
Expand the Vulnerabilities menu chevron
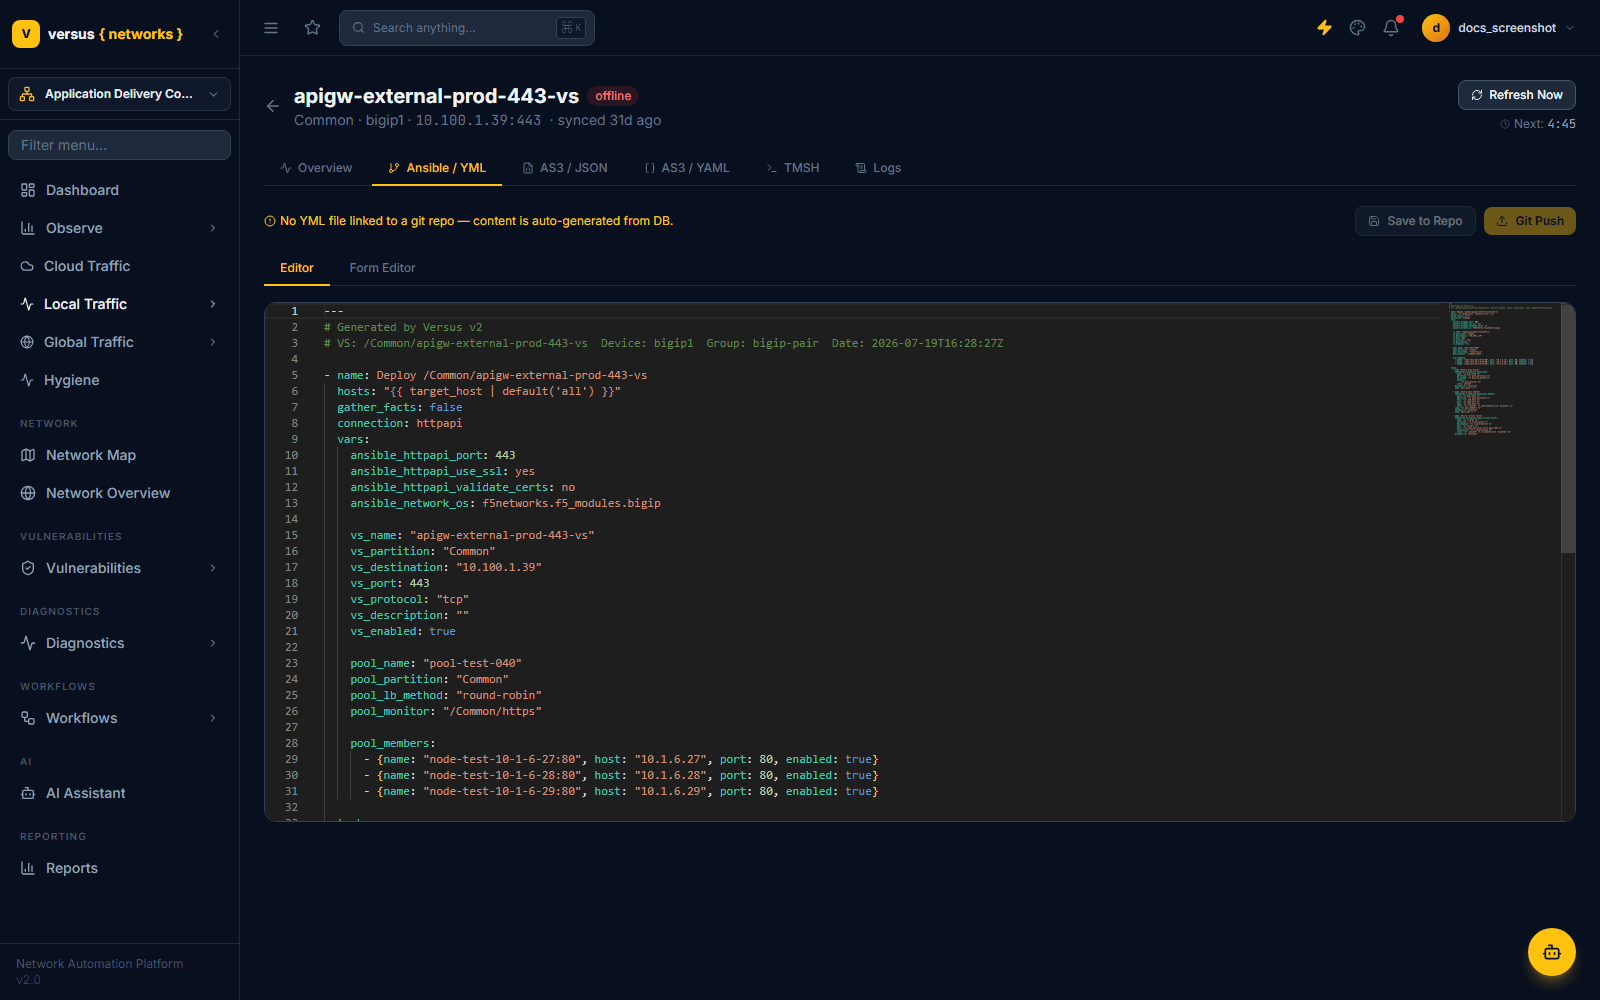(213, 568)
